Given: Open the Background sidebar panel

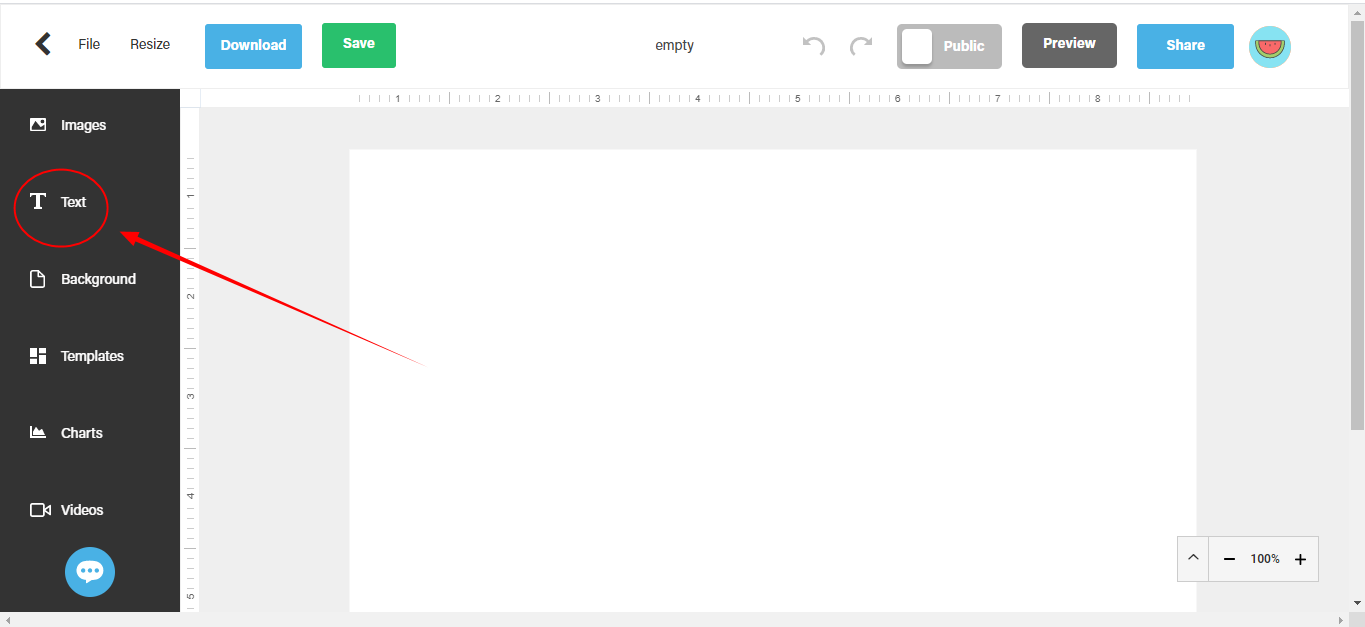Looking at the screenshot, I should pos(83,279).
